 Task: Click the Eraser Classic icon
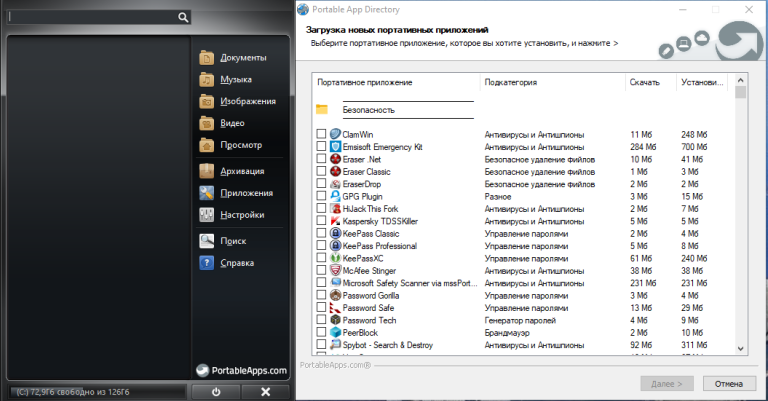tap(335, 171)
